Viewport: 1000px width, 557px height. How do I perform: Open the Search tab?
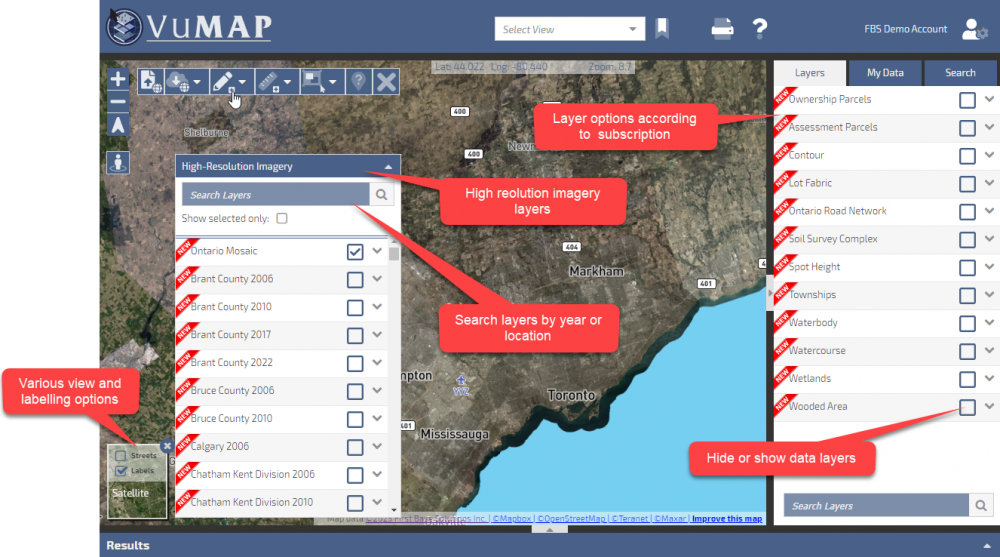(960, 73)
